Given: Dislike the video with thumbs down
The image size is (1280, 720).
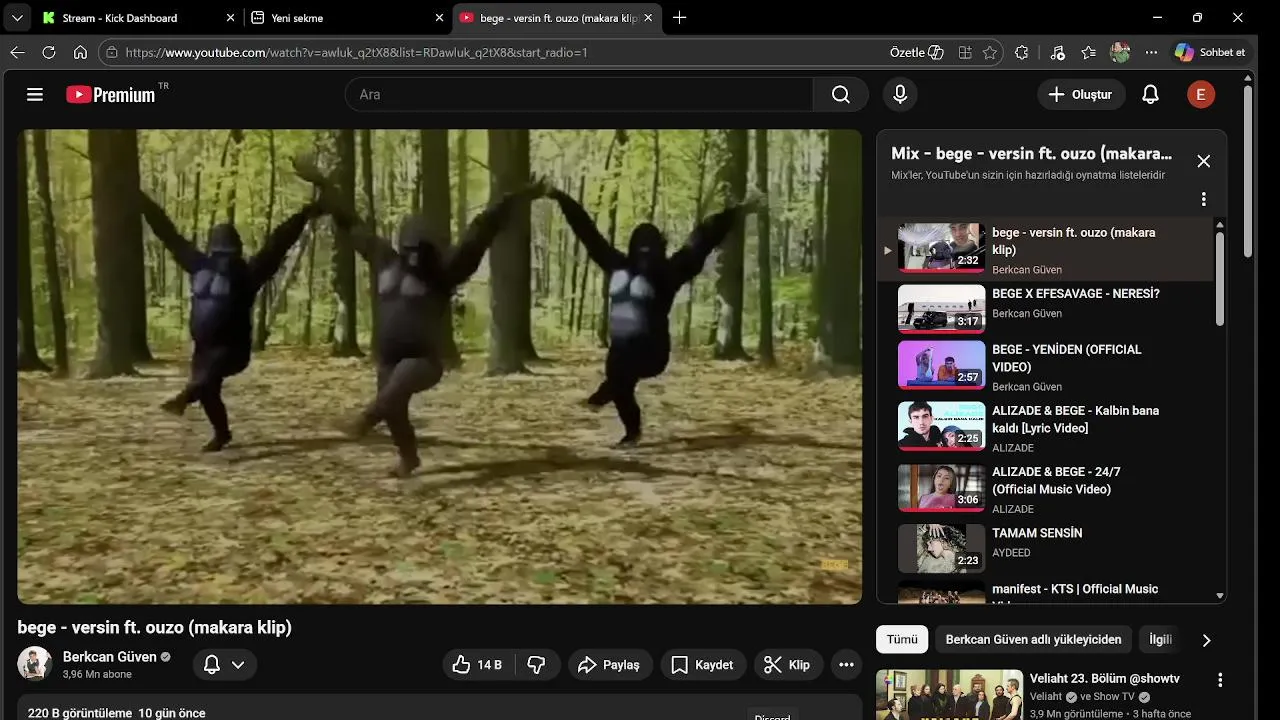Looking at the screenshot, I should coord(537,665).
